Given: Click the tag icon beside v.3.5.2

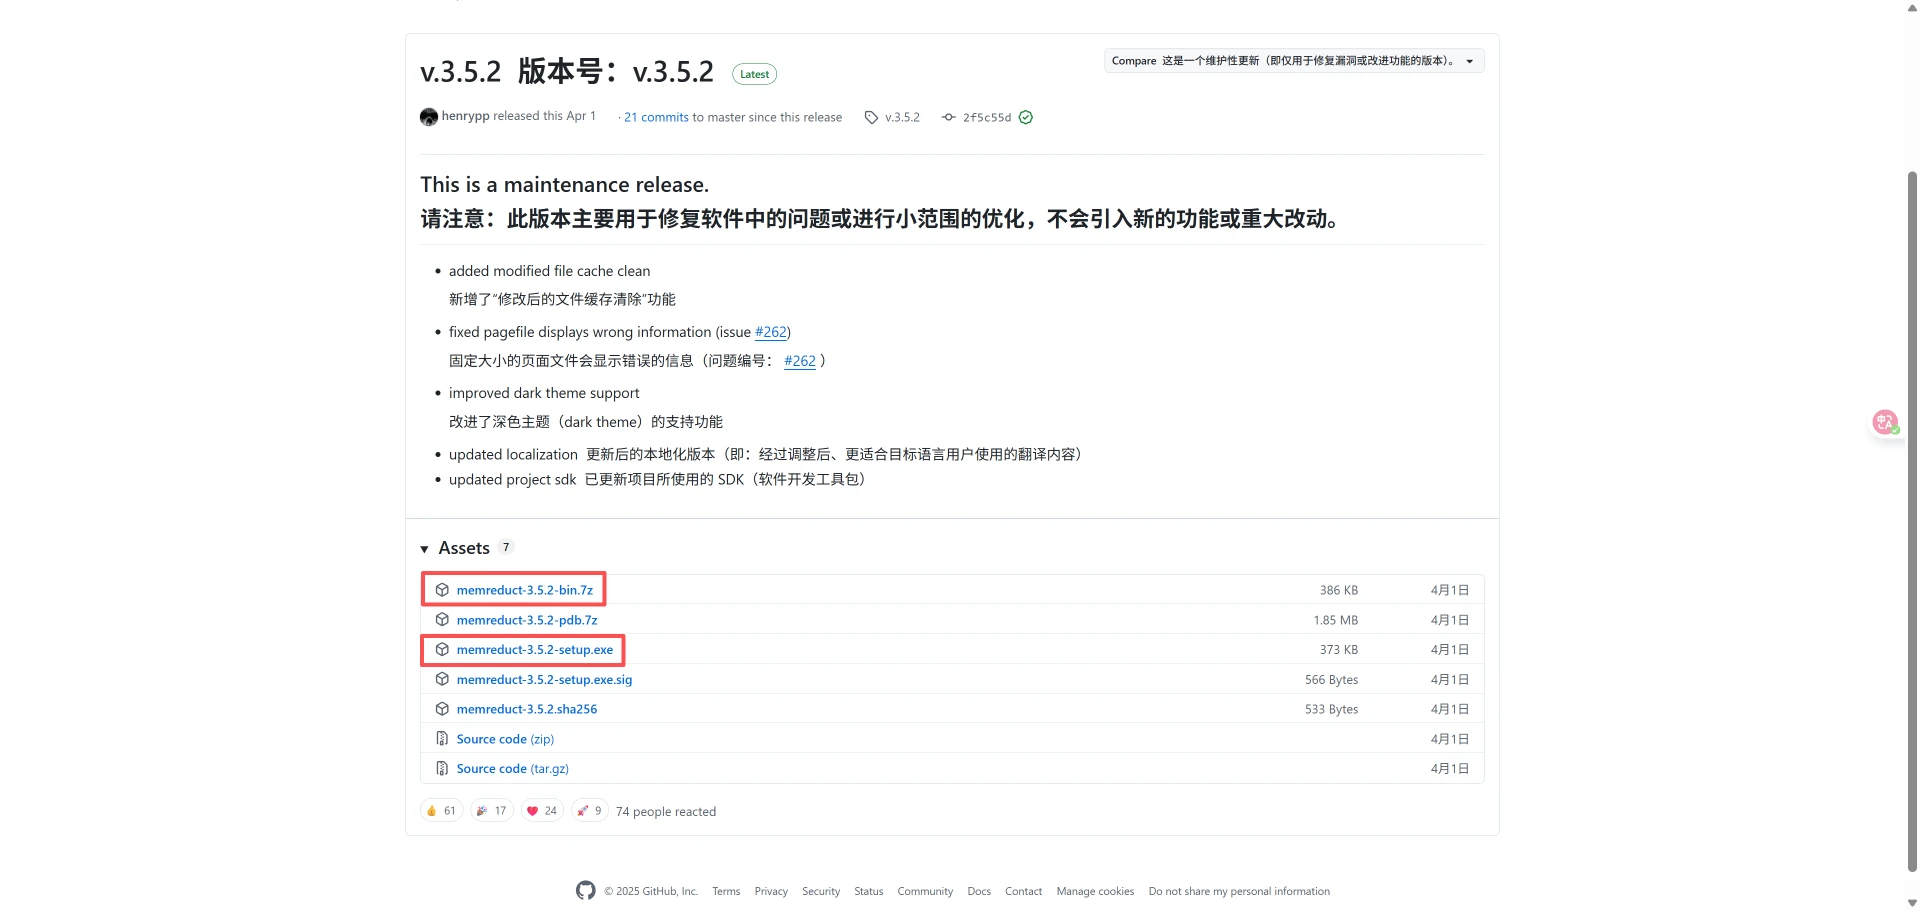Looking at the screenshot, I should tap(871, 118).
